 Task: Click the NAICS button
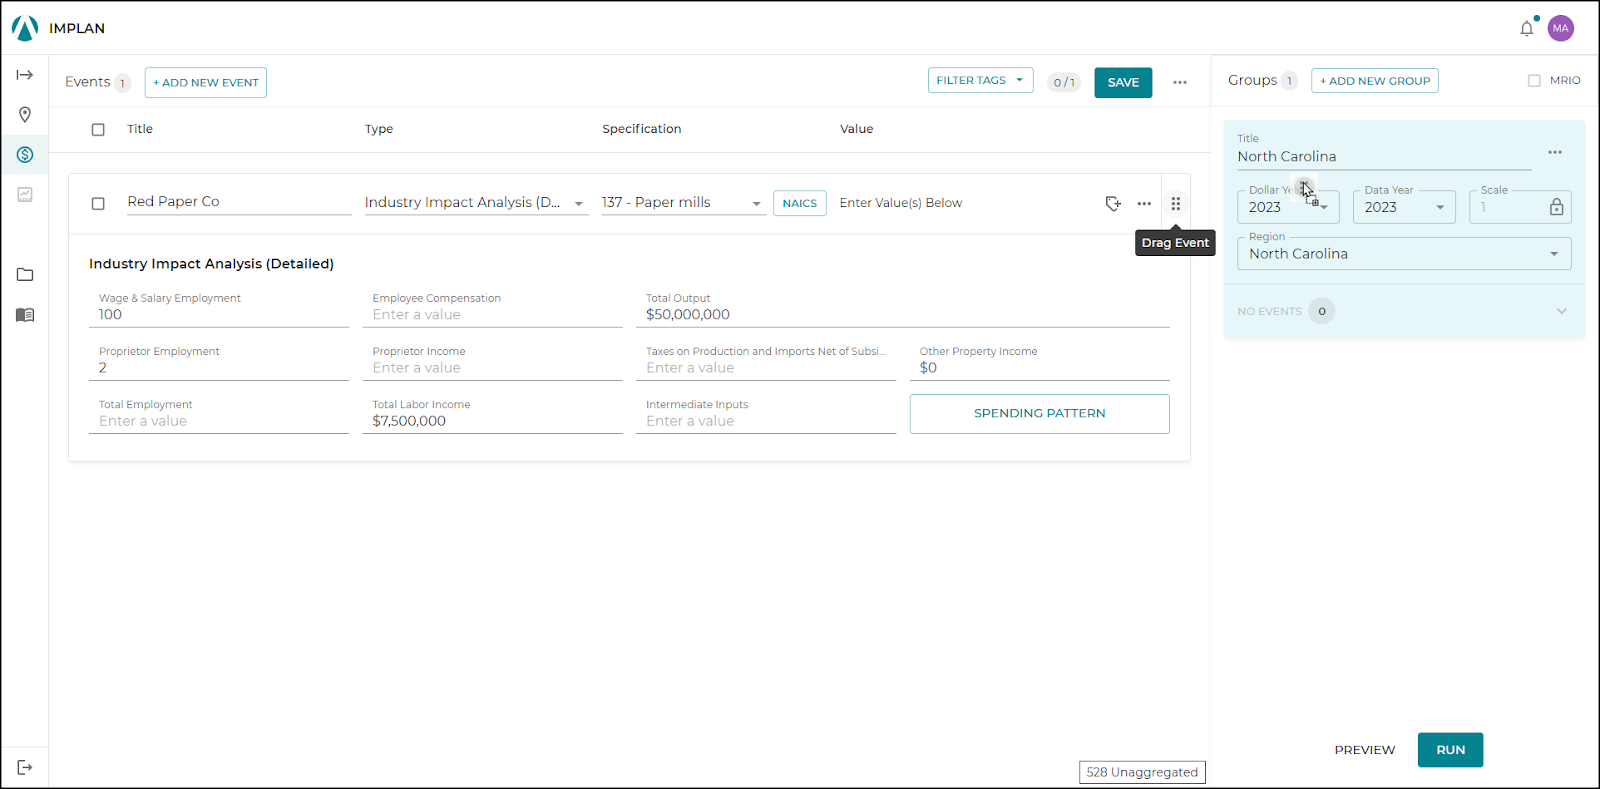pyautogui.click(x=800, y=203)
